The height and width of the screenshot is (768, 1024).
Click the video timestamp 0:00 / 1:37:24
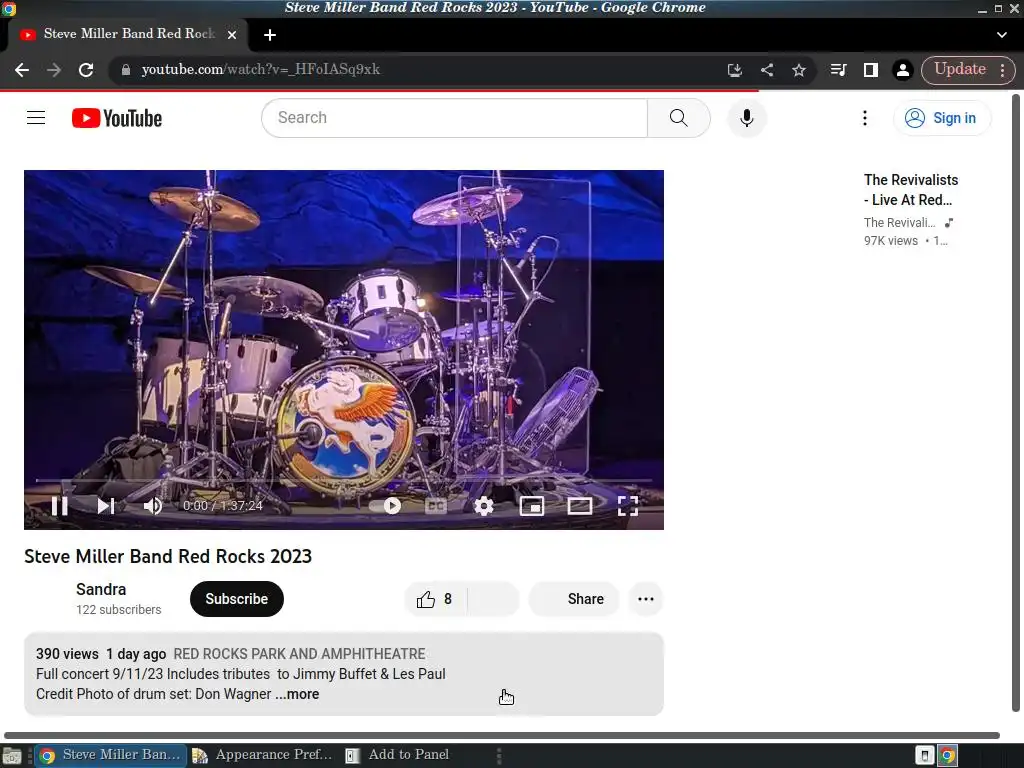(x=223, y=506)
